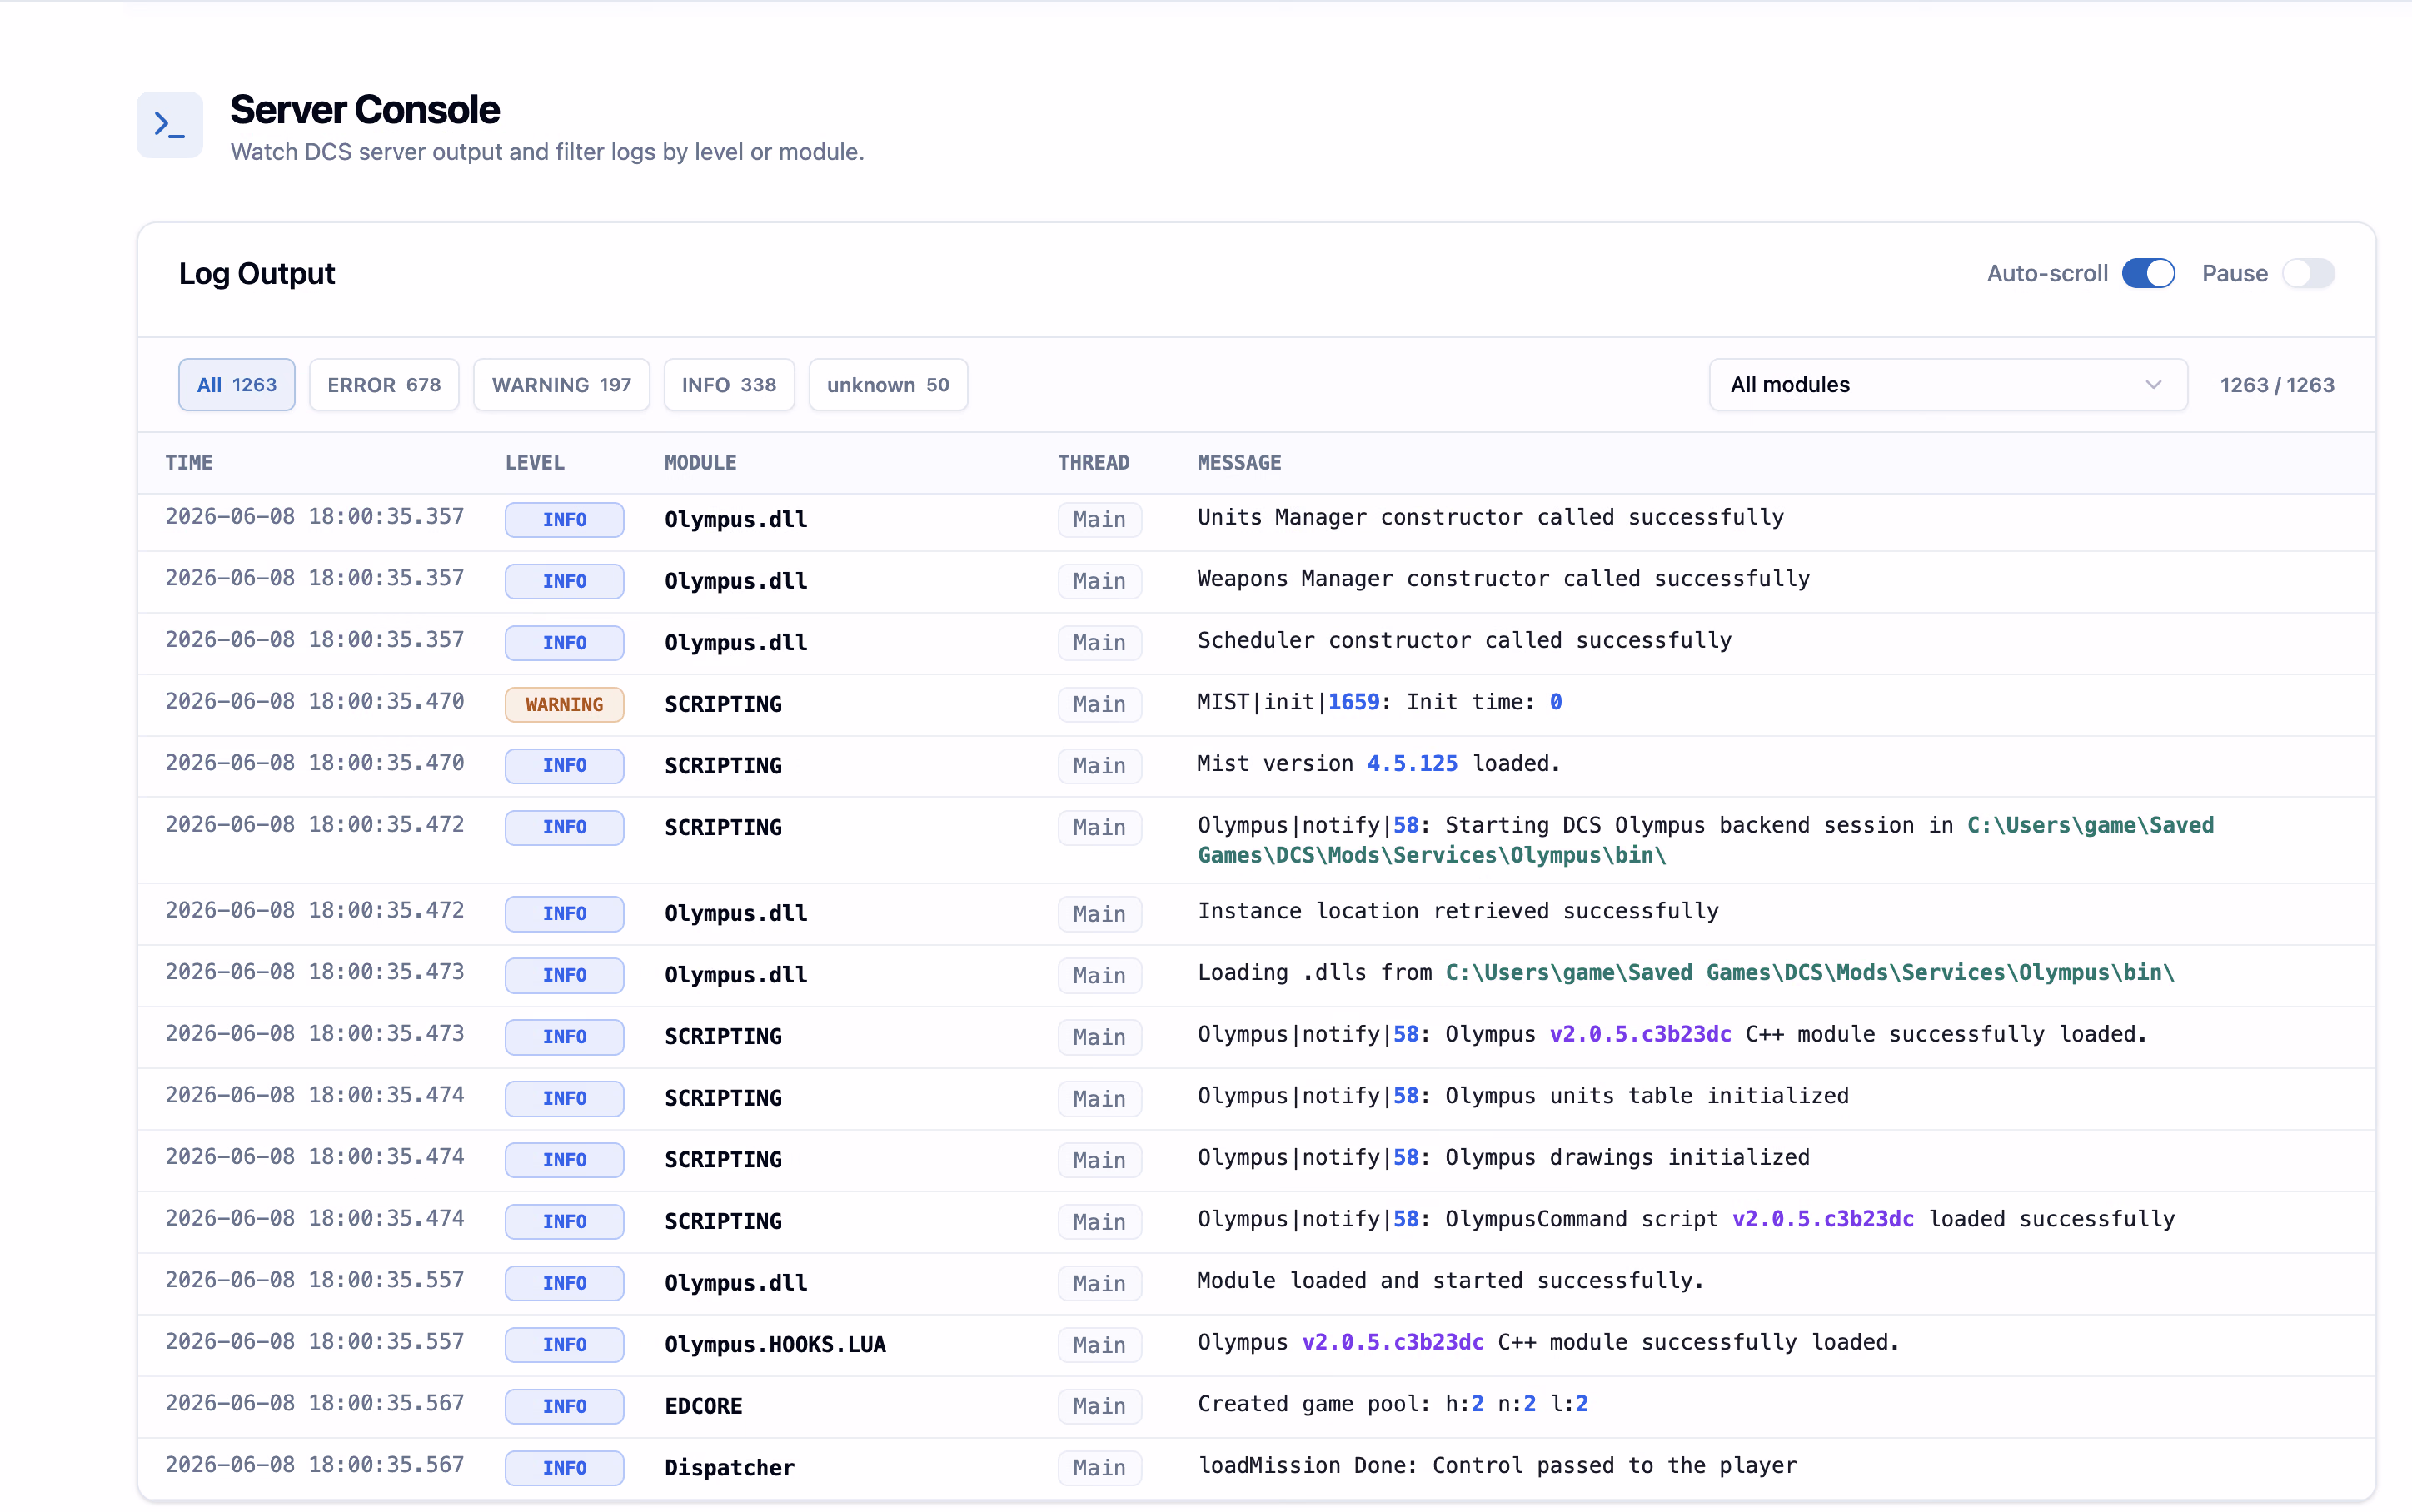Click the EDCORE module name
This screenshot has width=2412, height=1512.
click(704, 1406)
